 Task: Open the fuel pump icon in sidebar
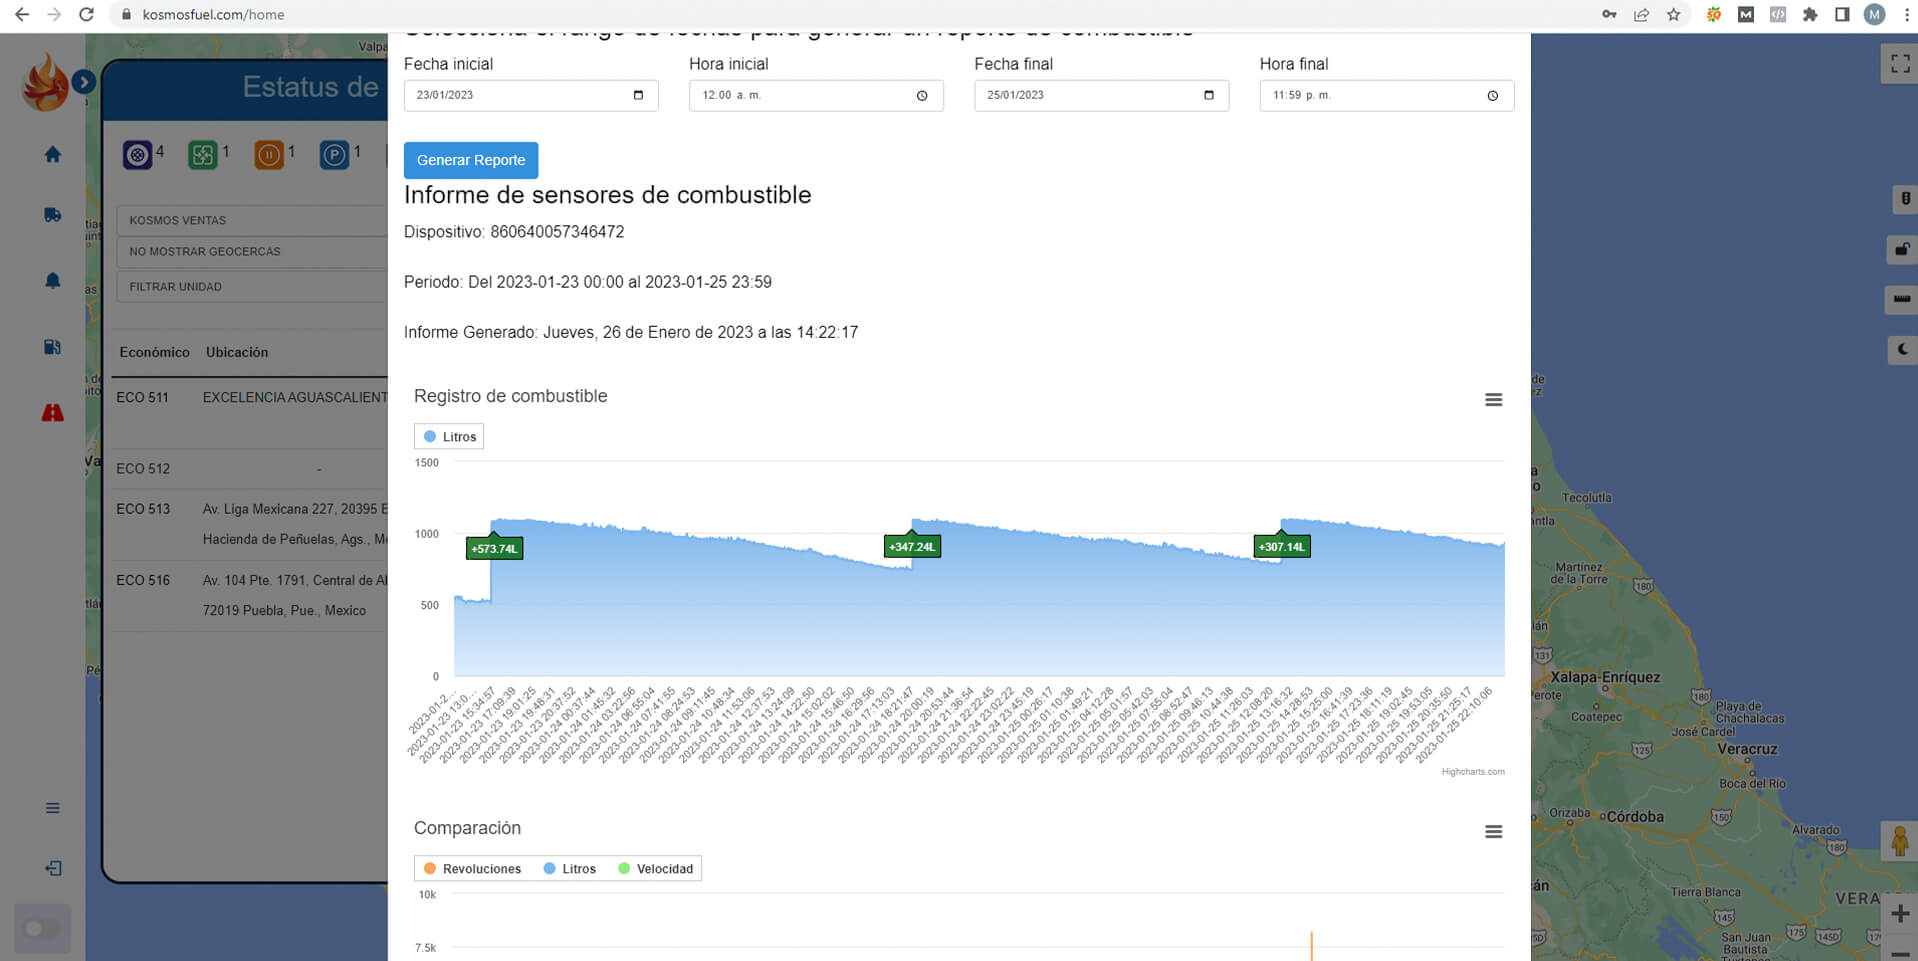tap(53, 347)
